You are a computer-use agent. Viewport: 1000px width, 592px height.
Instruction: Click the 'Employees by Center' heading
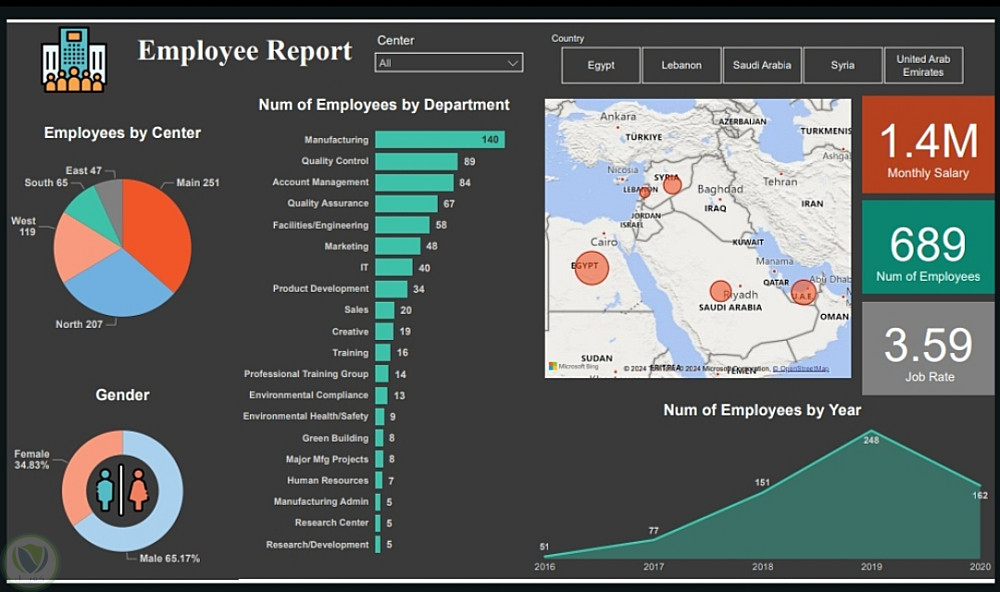(x=122, y=133)
